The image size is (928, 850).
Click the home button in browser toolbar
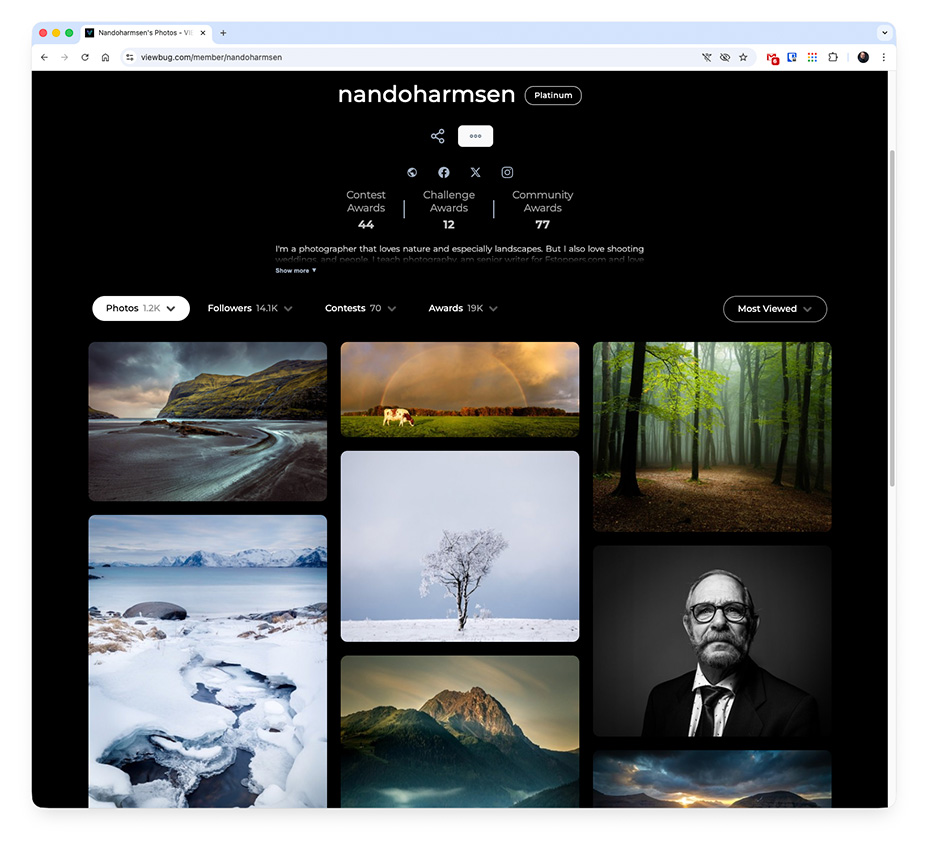click(105, 58)
